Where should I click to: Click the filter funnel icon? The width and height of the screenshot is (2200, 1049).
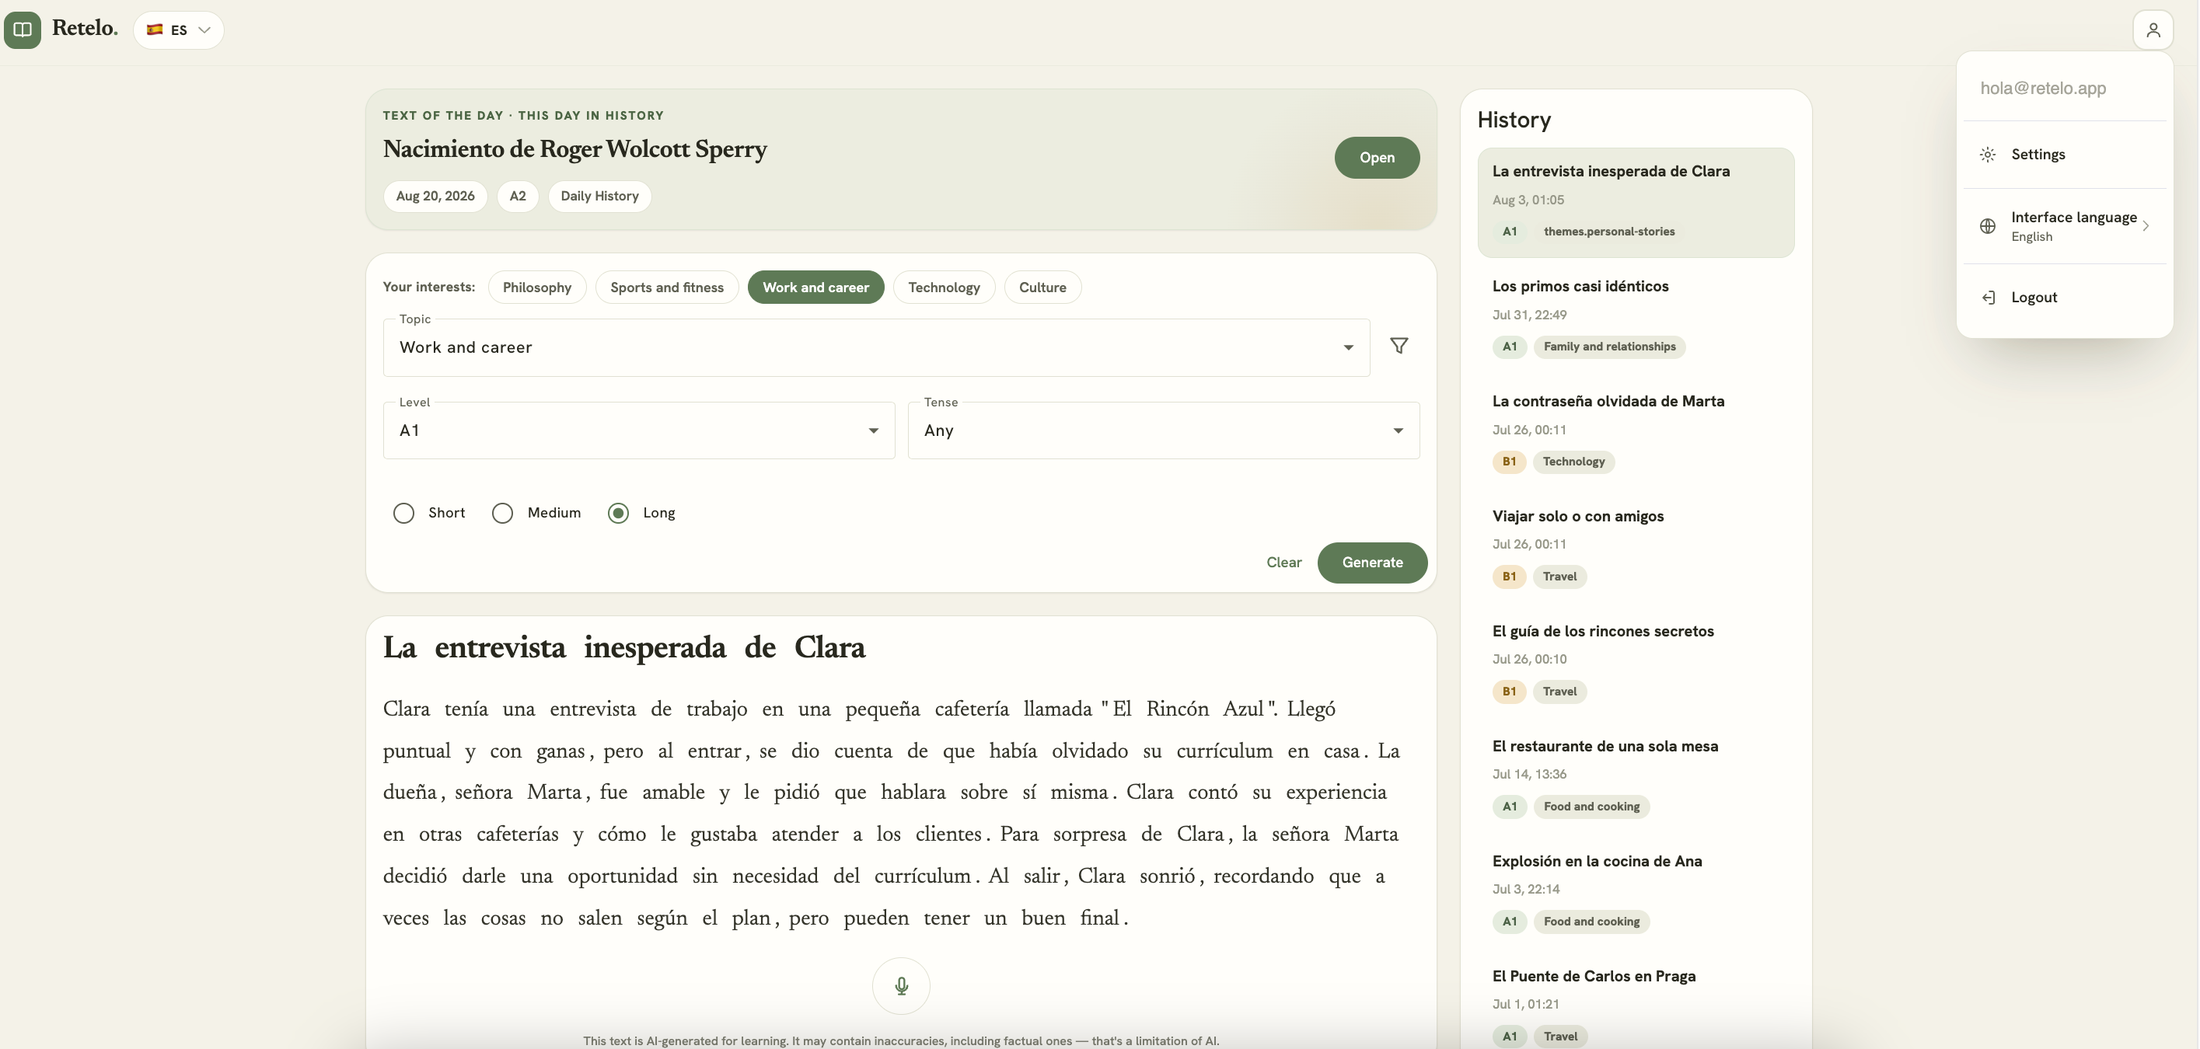(x=1399, y=346)
